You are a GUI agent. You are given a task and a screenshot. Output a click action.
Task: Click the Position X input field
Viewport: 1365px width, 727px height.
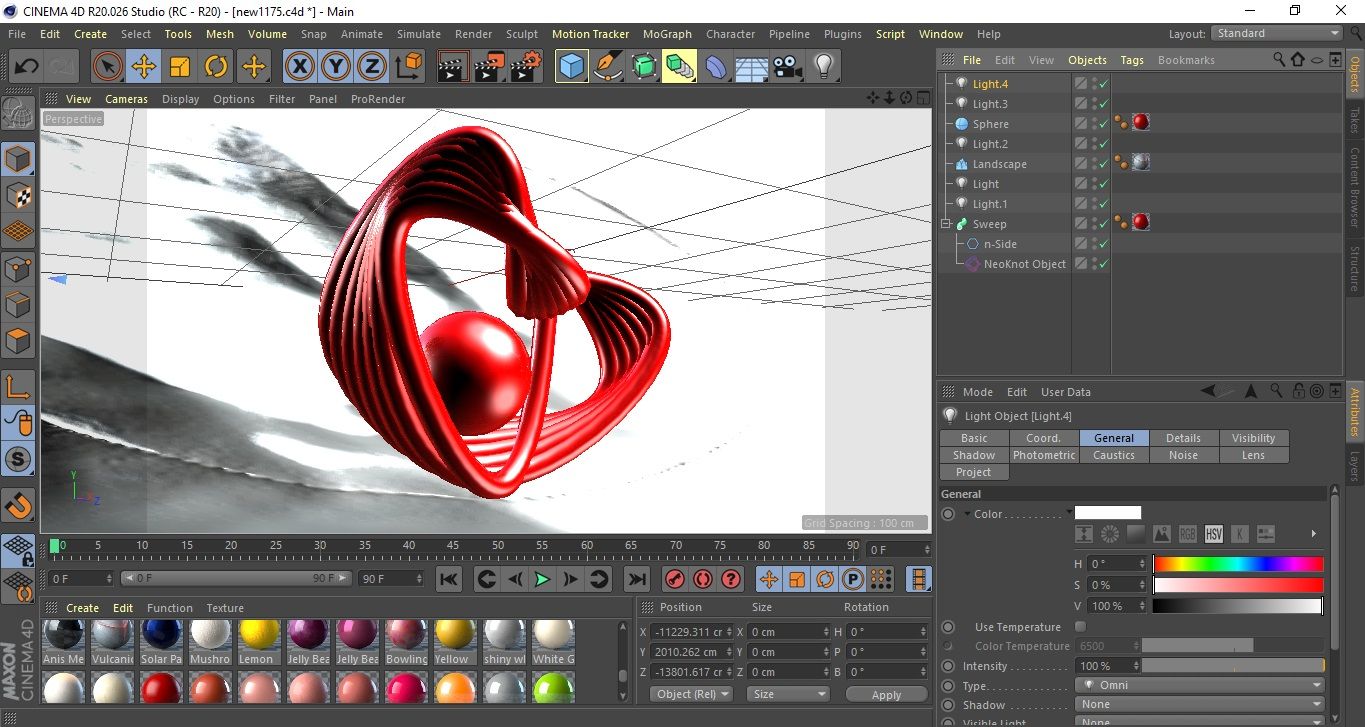(x=690, y=632)
